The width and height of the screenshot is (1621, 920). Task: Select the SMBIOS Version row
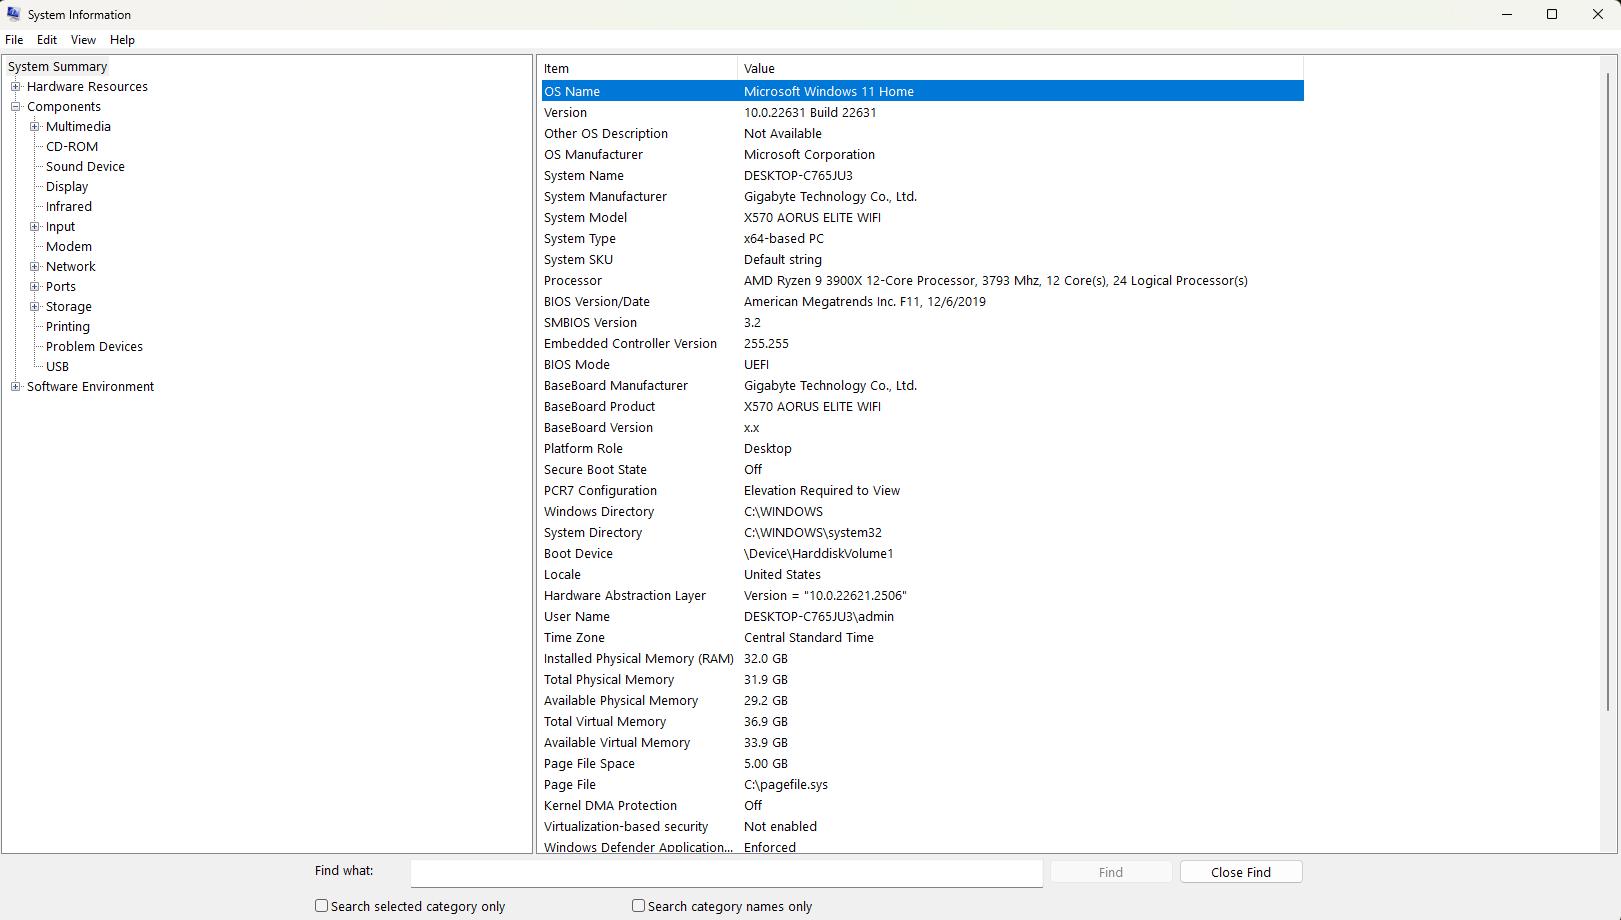[x=922, y=322]
